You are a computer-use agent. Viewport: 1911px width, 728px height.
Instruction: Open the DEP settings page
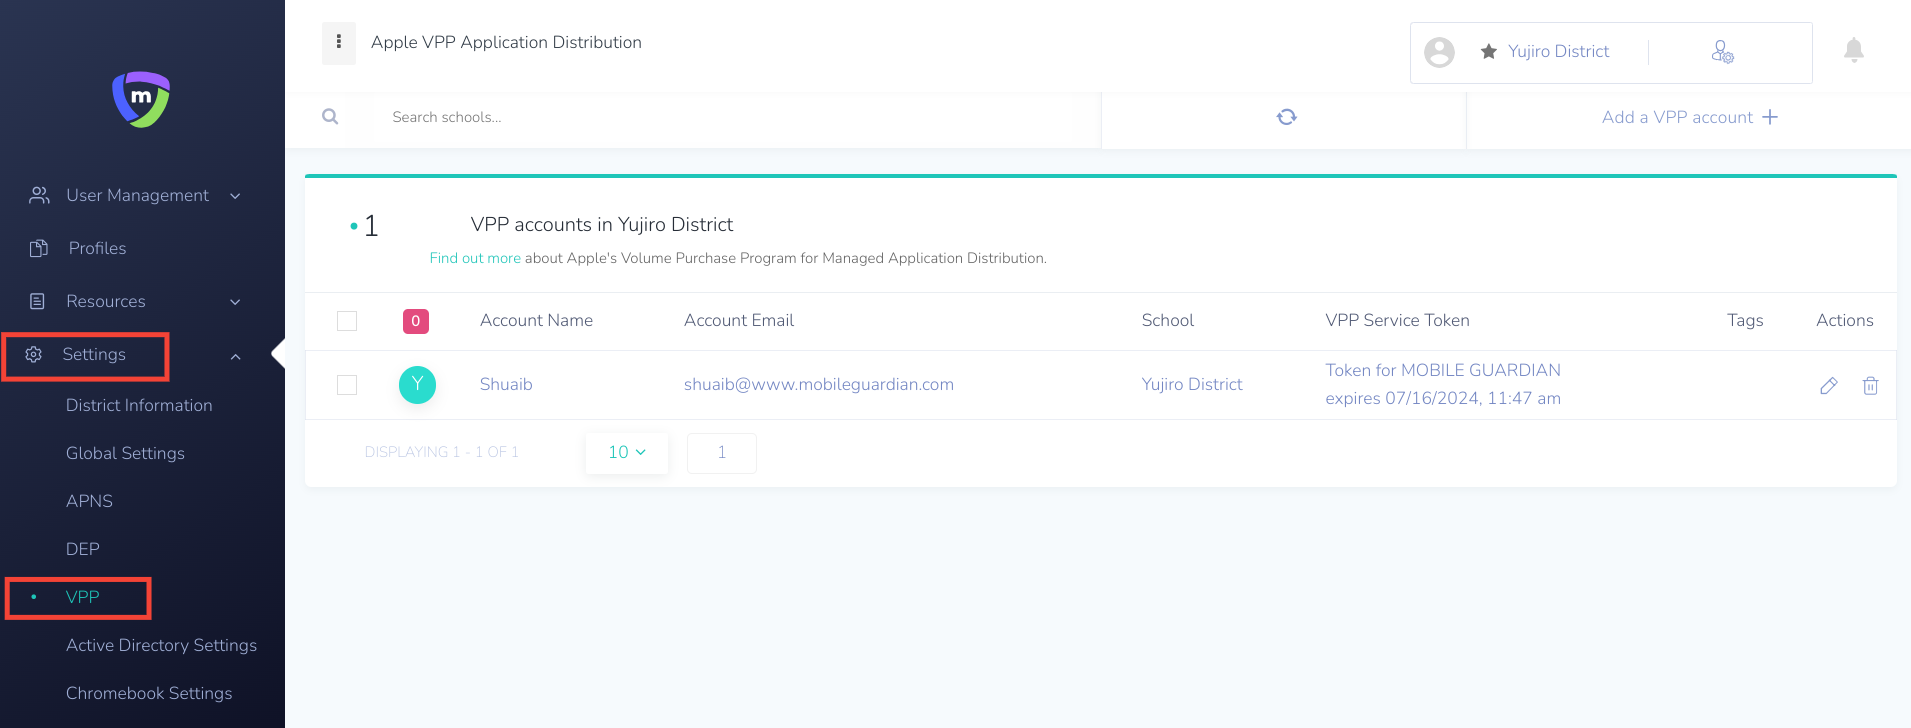[x=83, y=549]
